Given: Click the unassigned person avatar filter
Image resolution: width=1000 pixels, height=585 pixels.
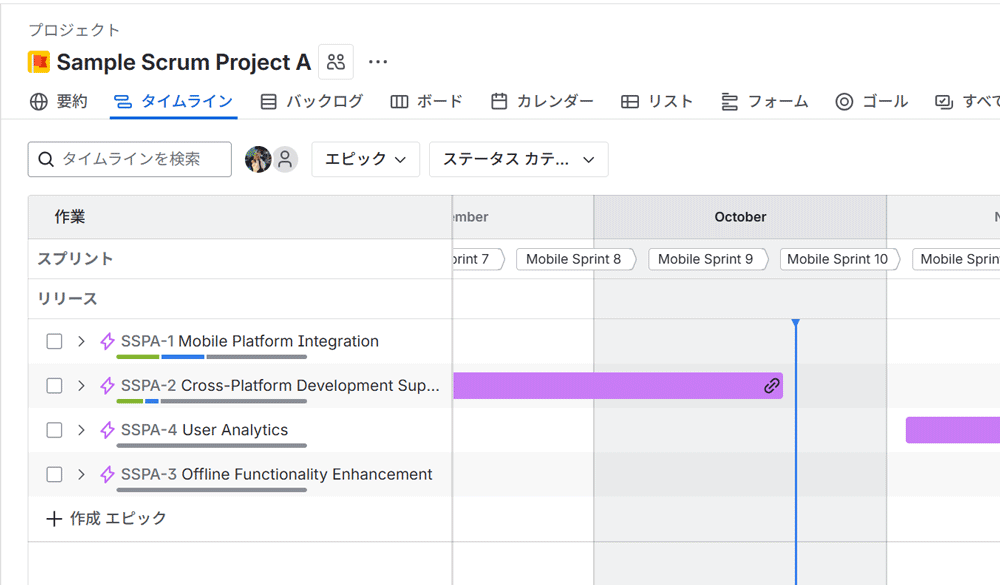Looking at the screenshot, I should (285, 159).
